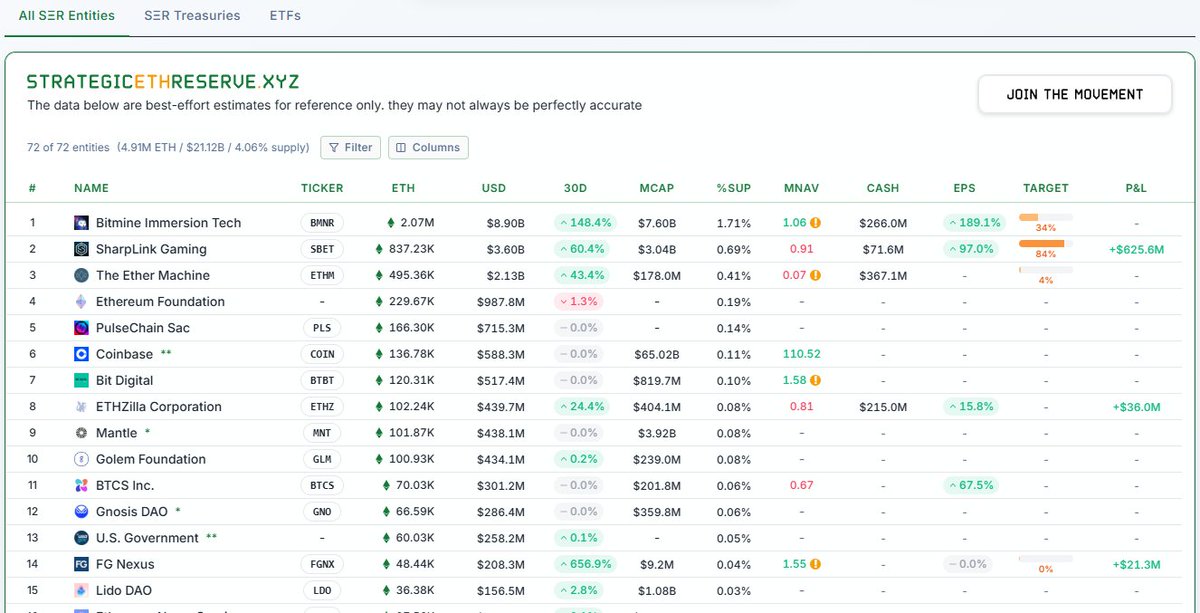The width and height of the screenshot is (1200, 613).
Task: Click the BTCS Inc. logo icon
Action: point(81,486)
